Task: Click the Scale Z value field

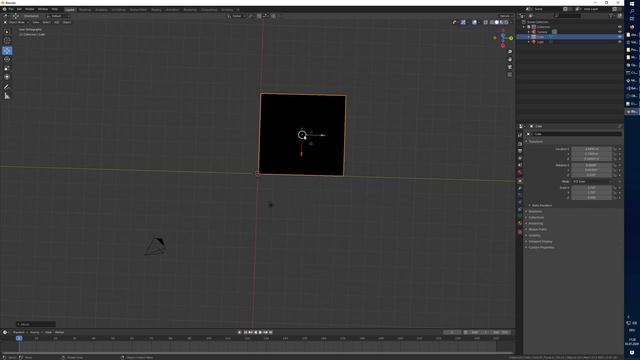Action: coord(591,198)
